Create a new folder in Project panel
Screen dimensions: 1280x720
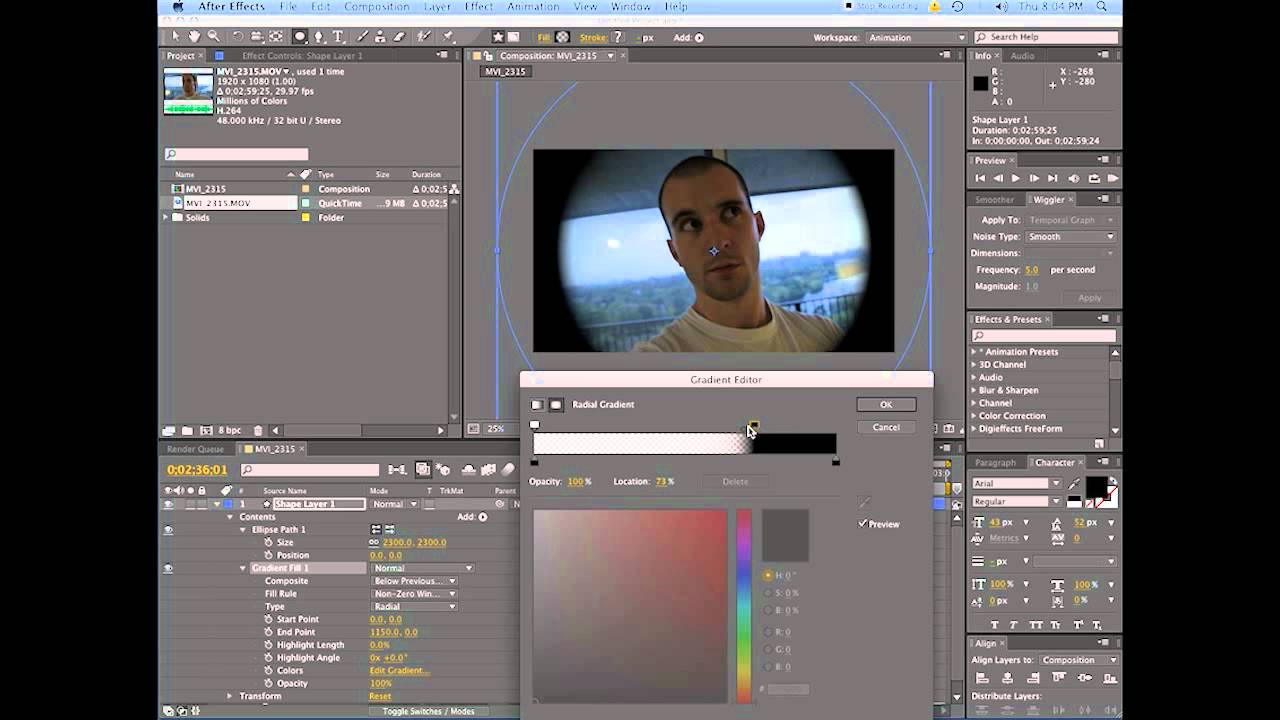pos(187,431)
